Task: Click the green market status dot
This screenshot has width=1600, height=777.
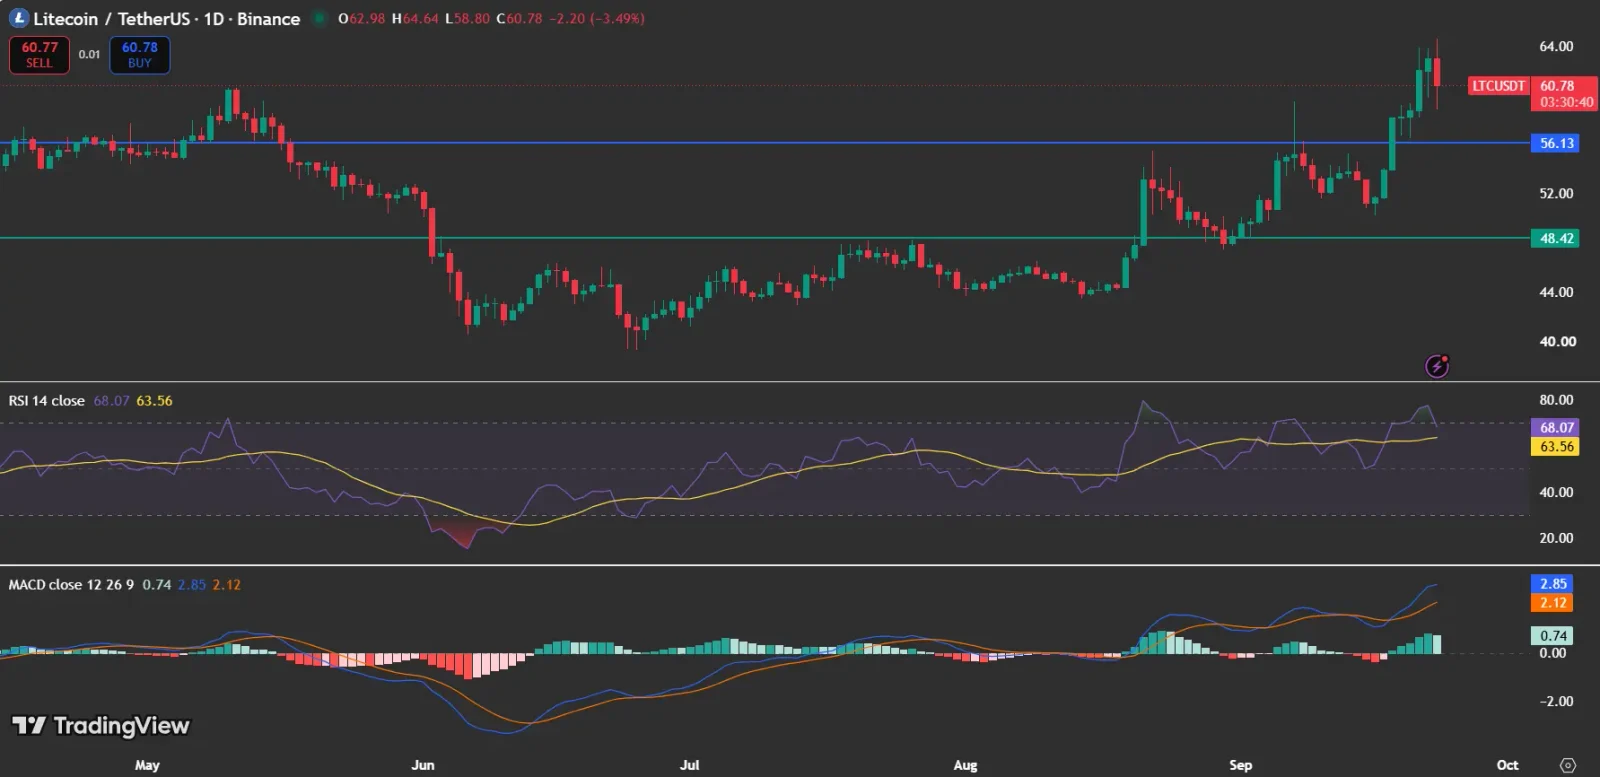Action: click(319, 18)
